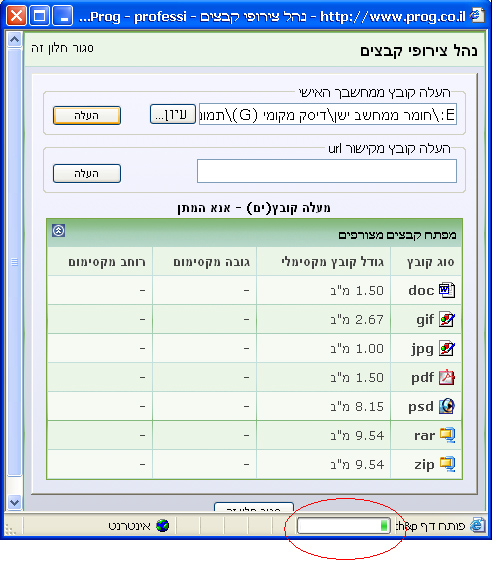Click the rar archive file icon
Image resolution: width=501 pixels, height=573 pixels.
(447, 435)
